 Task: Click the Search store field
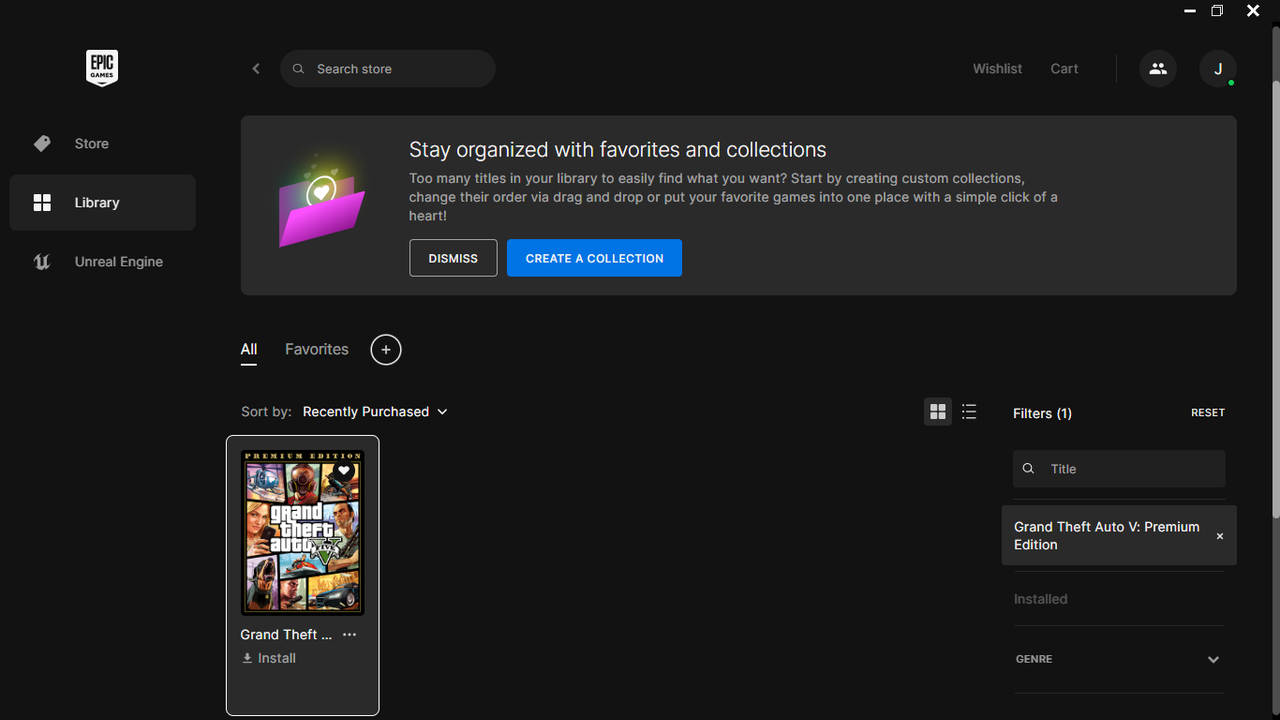point(388,69)
